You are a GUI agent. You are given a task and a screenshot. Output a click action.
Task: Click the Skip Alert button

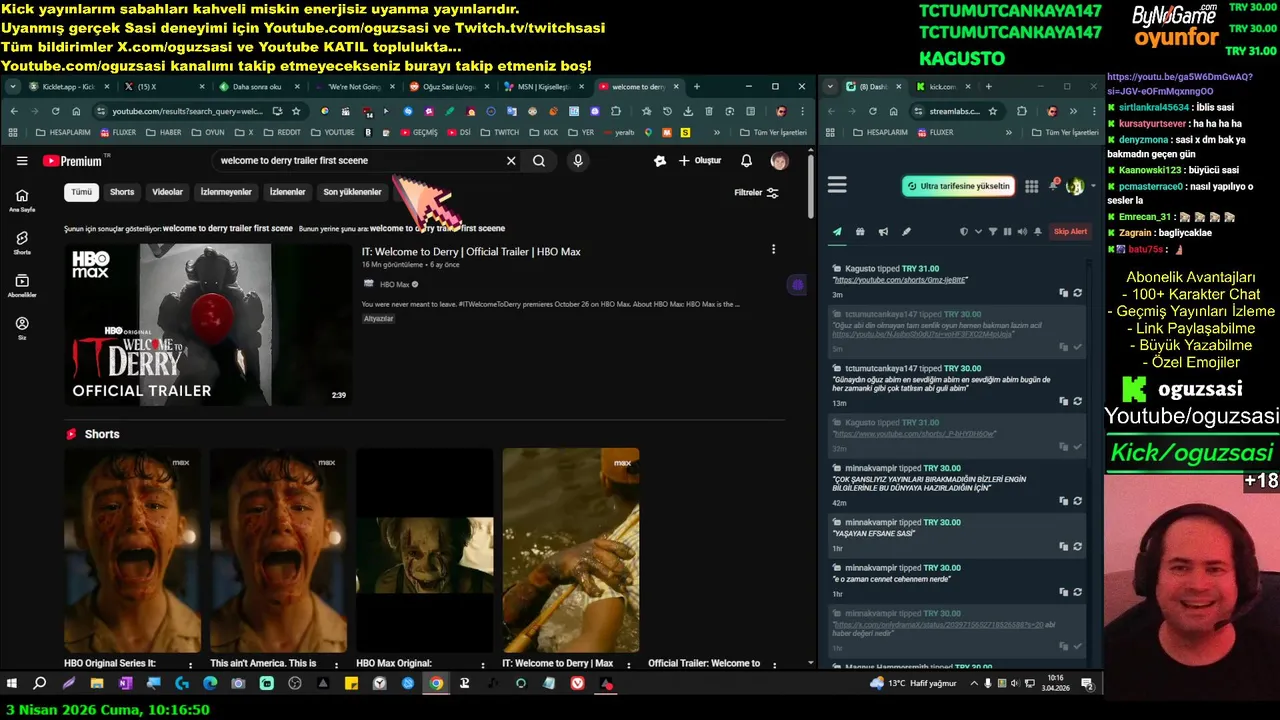(1070, 232)
